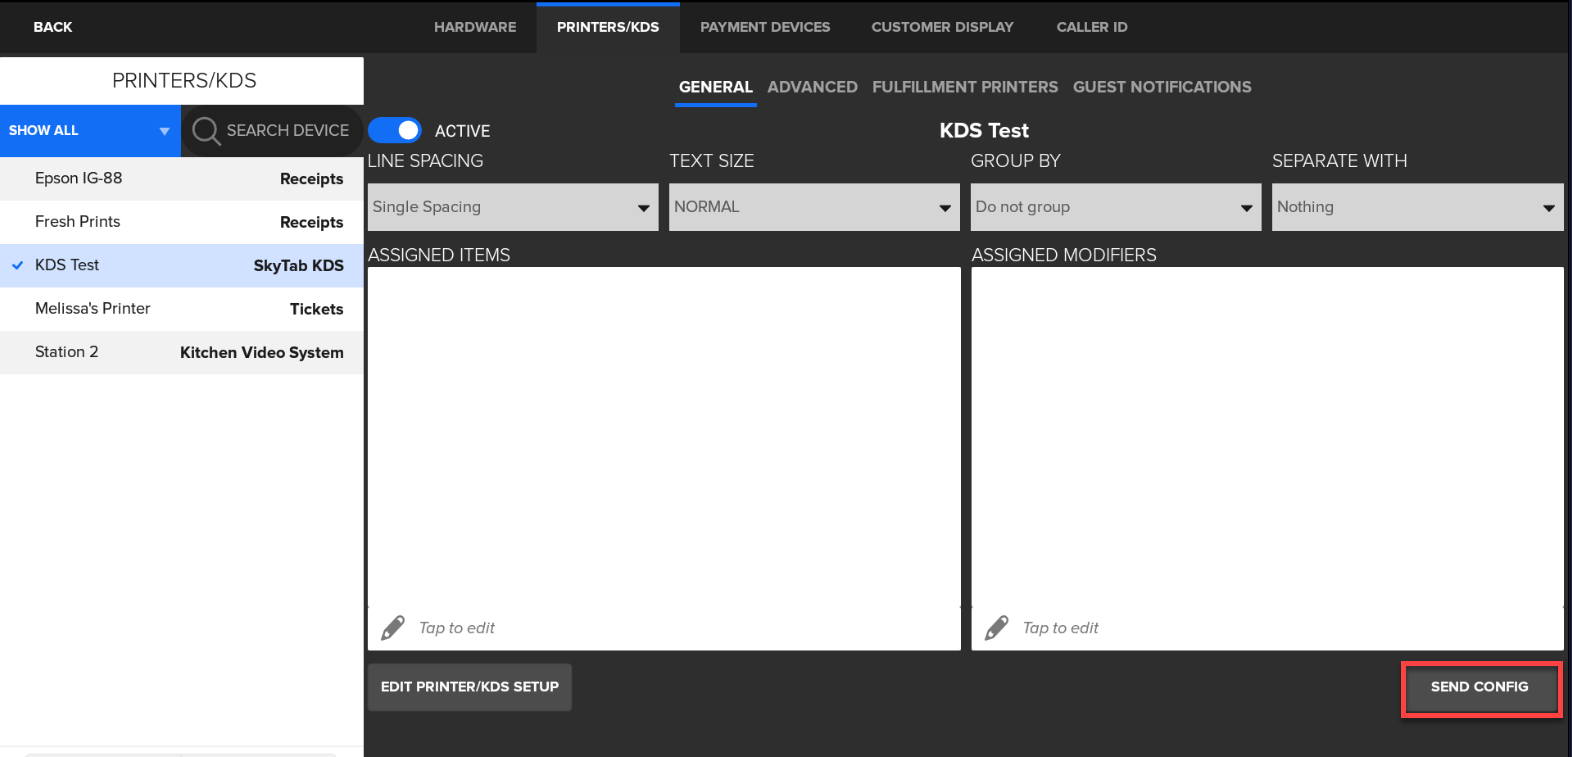Select Station 2 Kitchen Video System
The height and width of the screenshot is (757, 1572).
[181, 352]
